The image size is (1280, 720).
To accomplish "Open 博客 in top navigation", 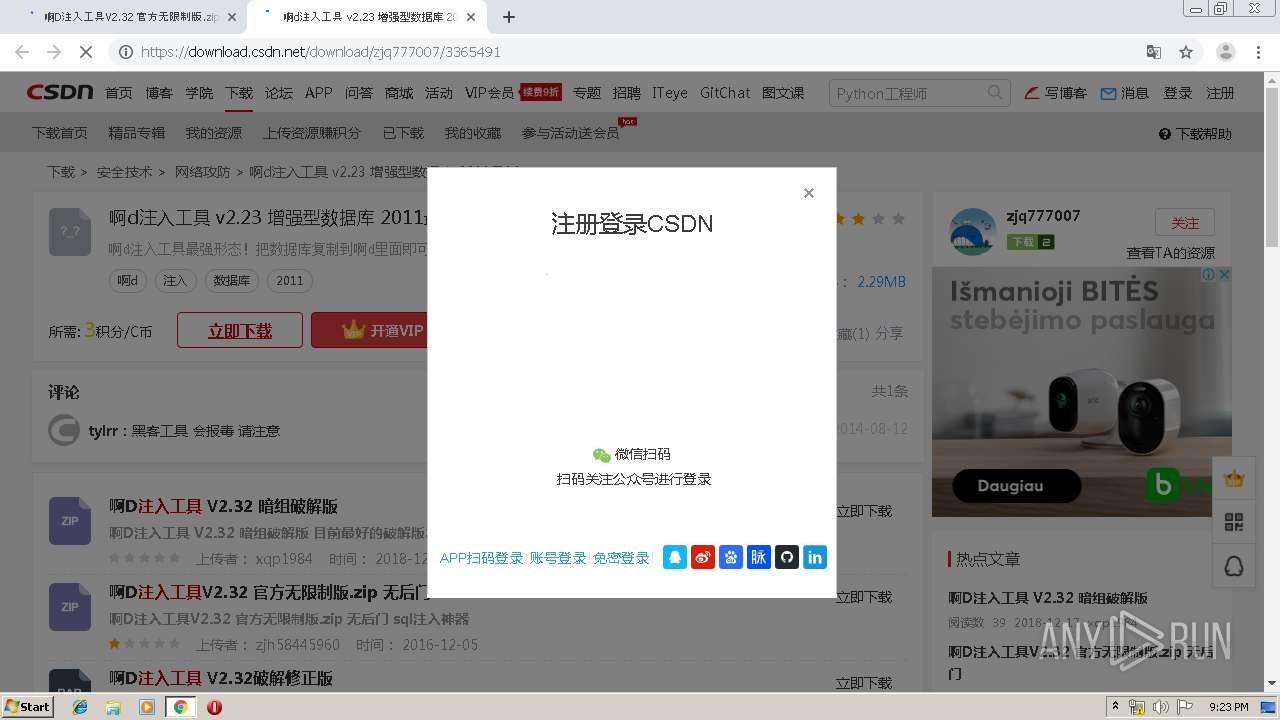I will [x=159, y=93].
